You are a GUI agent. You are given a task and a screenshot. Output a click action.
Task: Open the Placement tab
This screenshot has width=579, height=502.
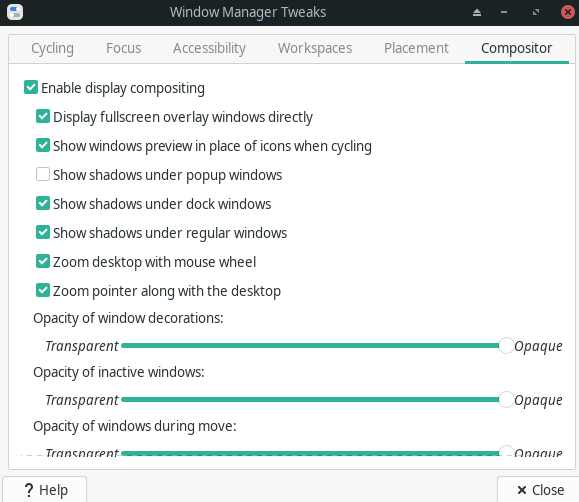point(416,48)
